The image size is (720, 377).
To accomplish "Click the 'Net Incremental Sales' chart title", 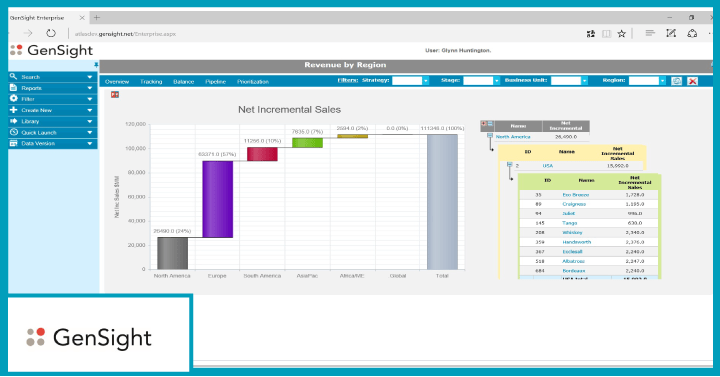I will click(289, 110).
